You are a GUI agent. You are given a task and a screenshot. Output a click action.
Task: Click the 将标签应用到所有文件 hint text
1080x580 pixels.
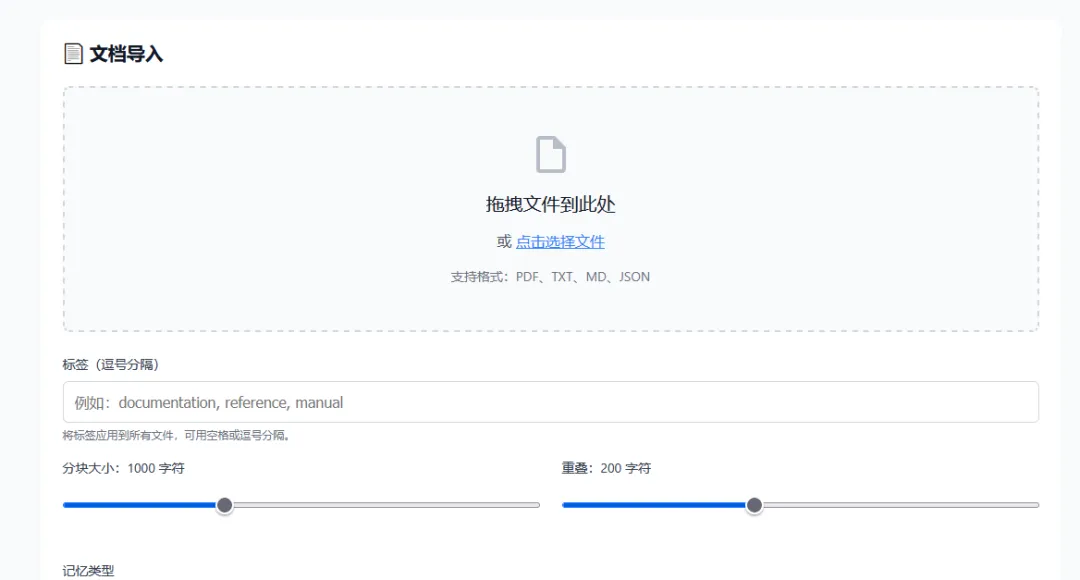tap(176, 435)
